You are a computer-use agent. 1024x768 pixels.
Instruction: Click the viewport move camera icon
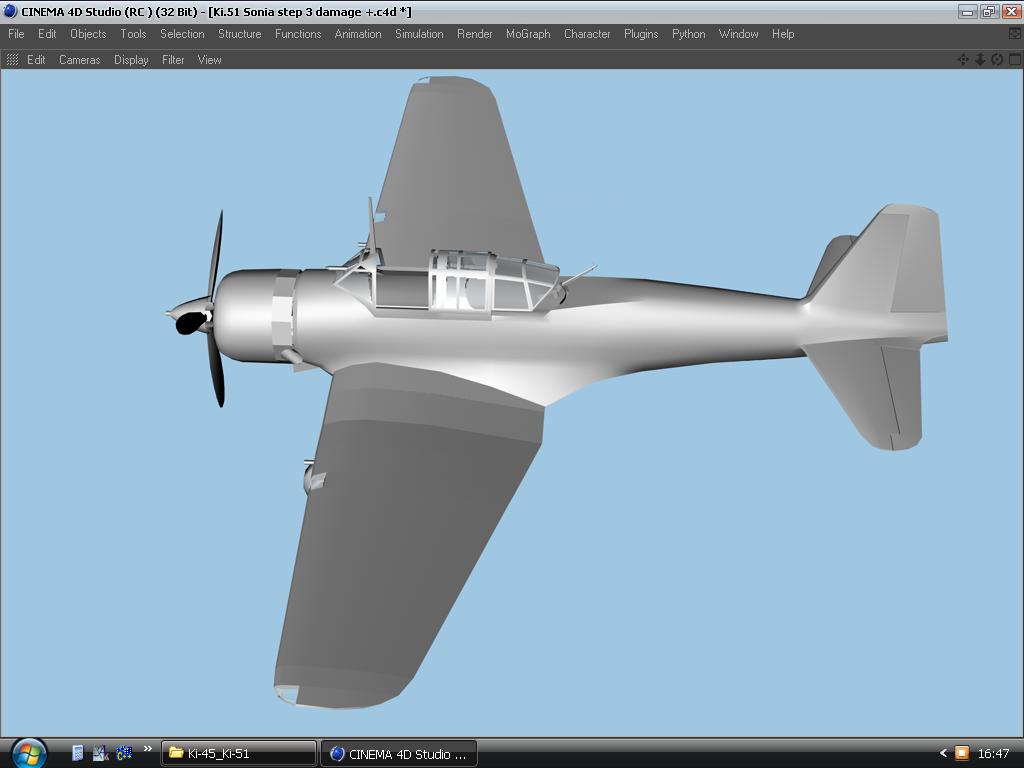pyautogui.click(x=963, y=60)
